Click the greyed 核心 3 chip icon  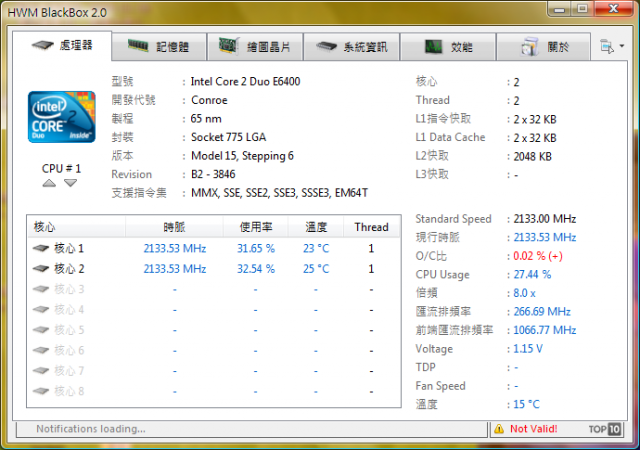(41, 289)
